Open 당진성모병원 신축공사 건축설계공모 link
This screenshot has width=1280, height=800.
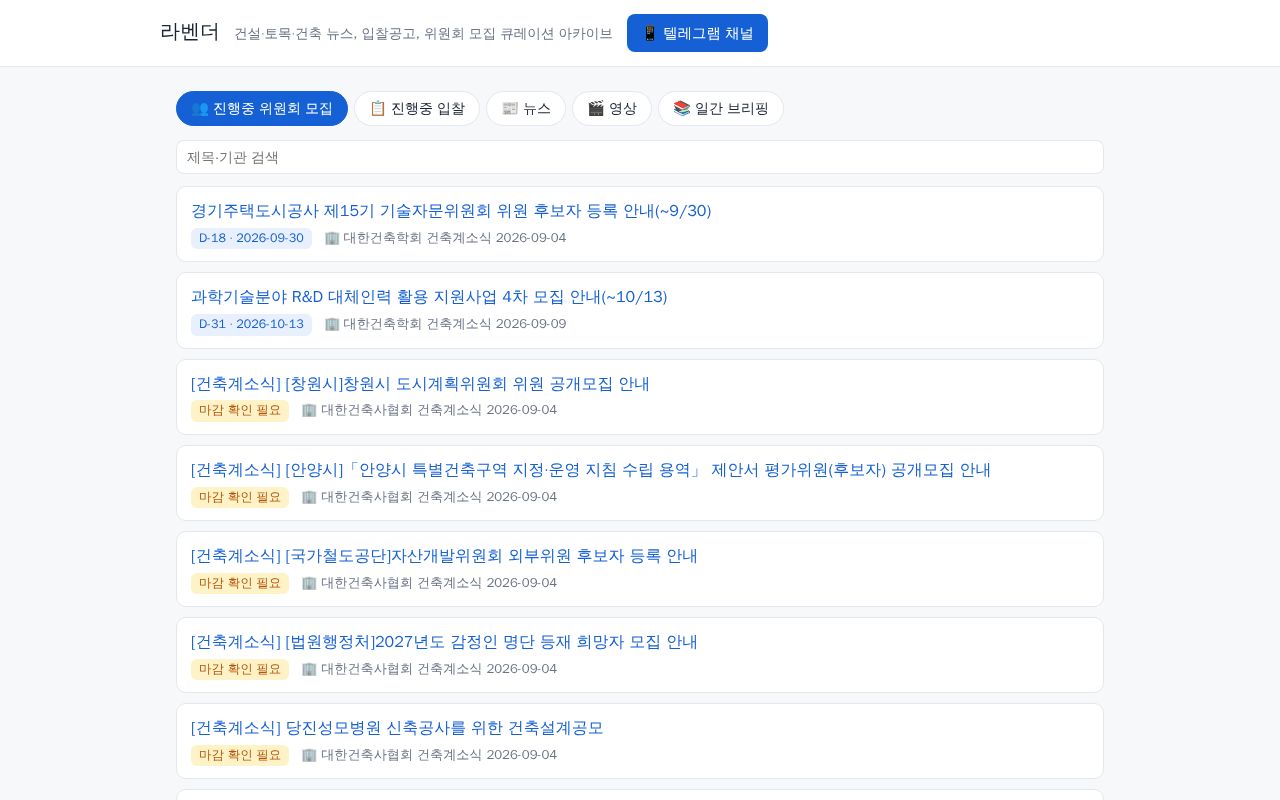point(397,728)
